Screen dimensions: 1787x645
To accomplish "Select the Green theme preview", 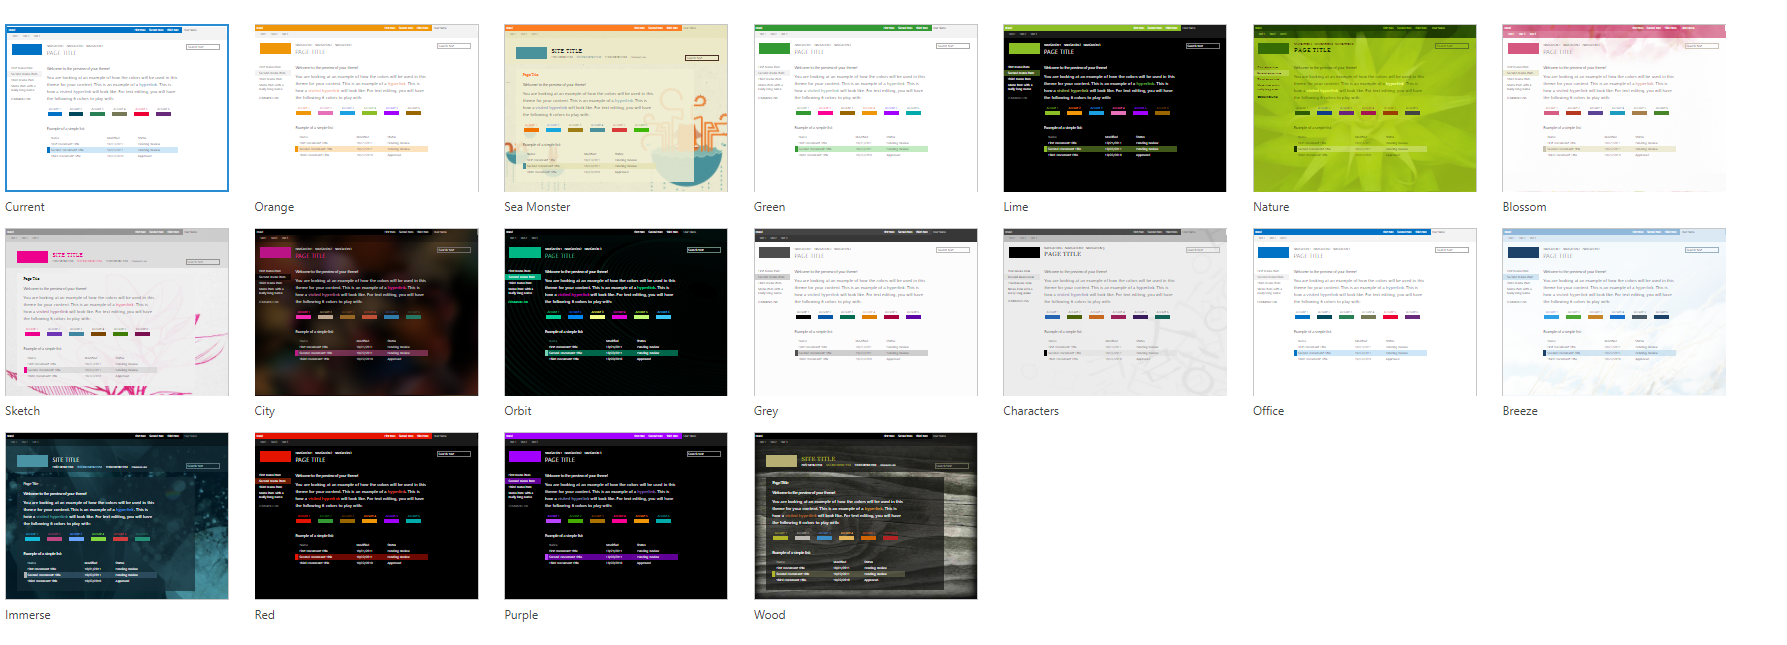I will [865, 108].
